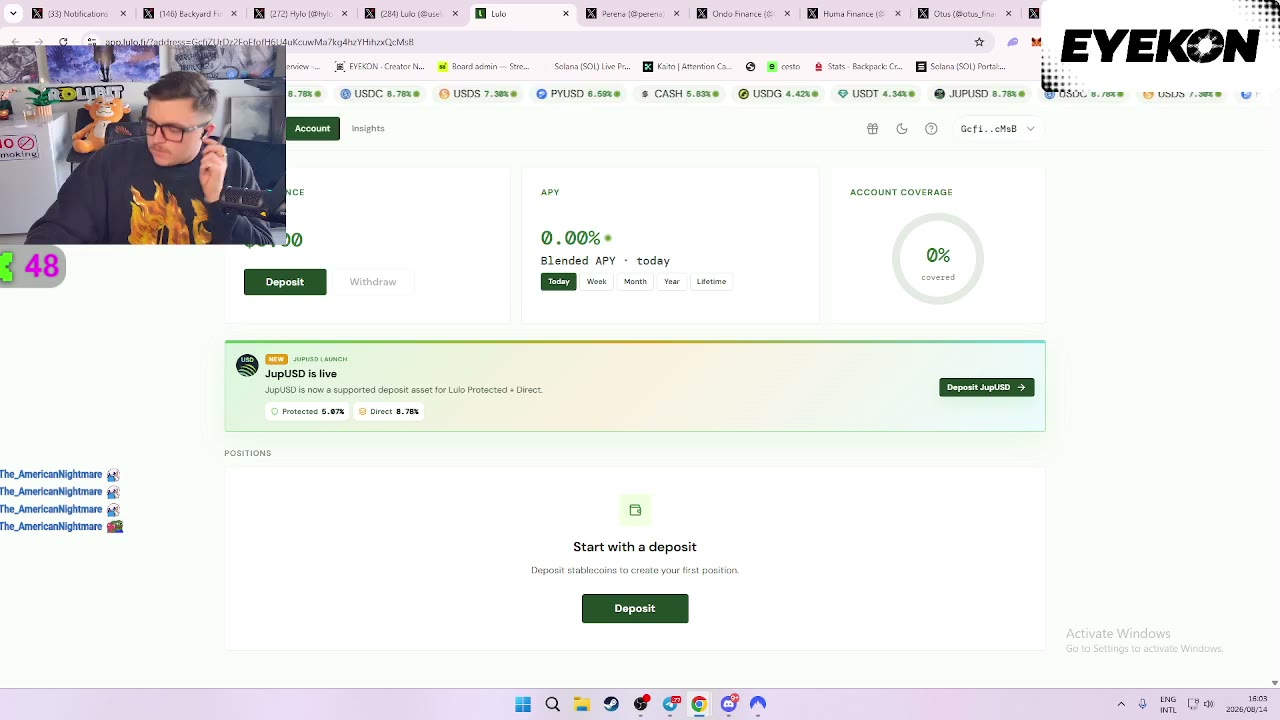Close the (33) Notifications tab

tap(124, 14)
